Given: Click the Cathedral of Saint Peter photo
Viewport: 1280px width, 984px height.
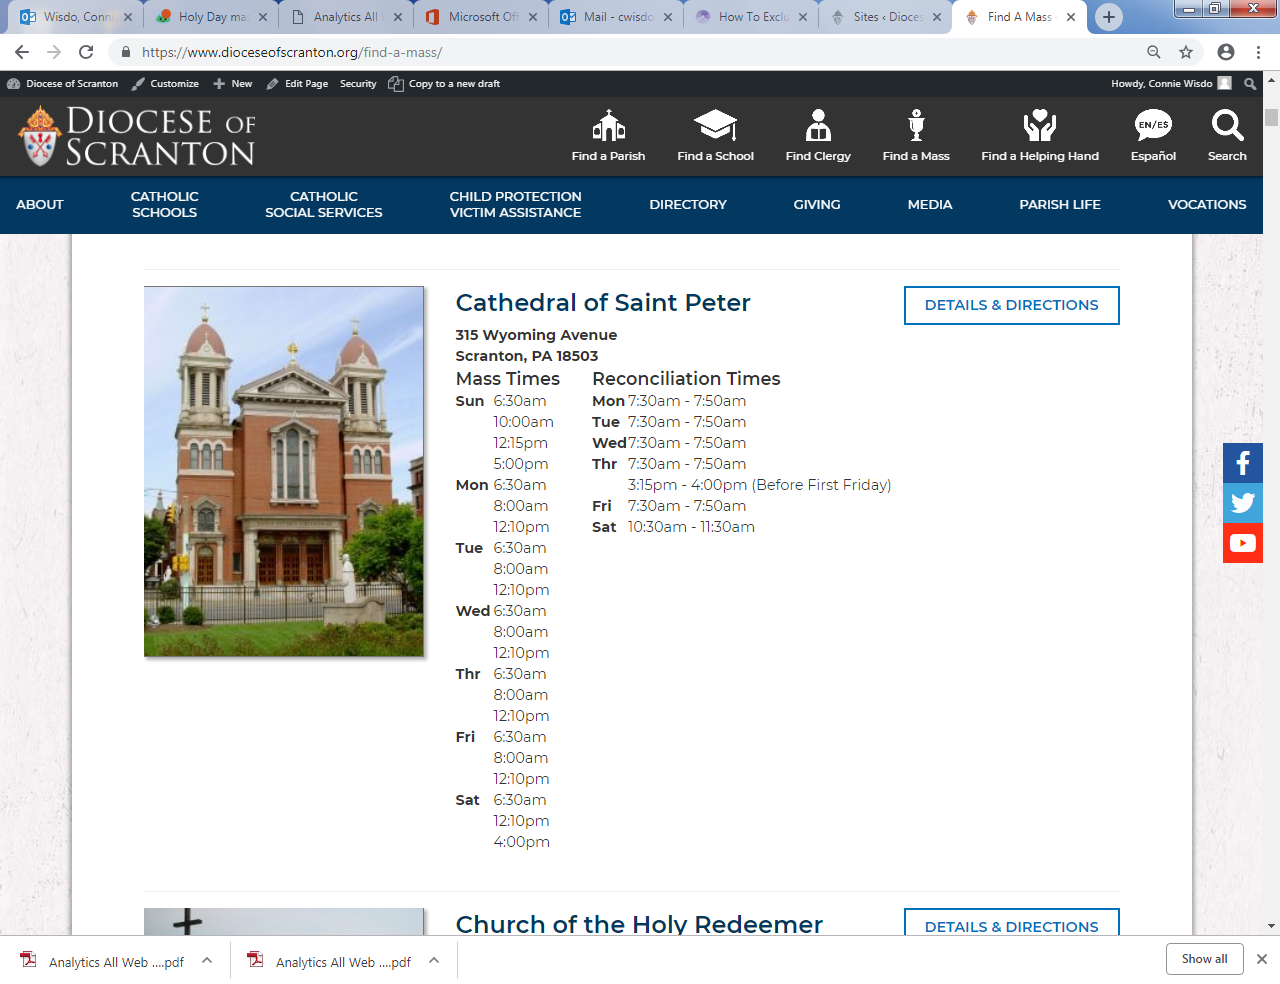Looking at the screenshot, I should pyautogui.click(x=284, y=471).
